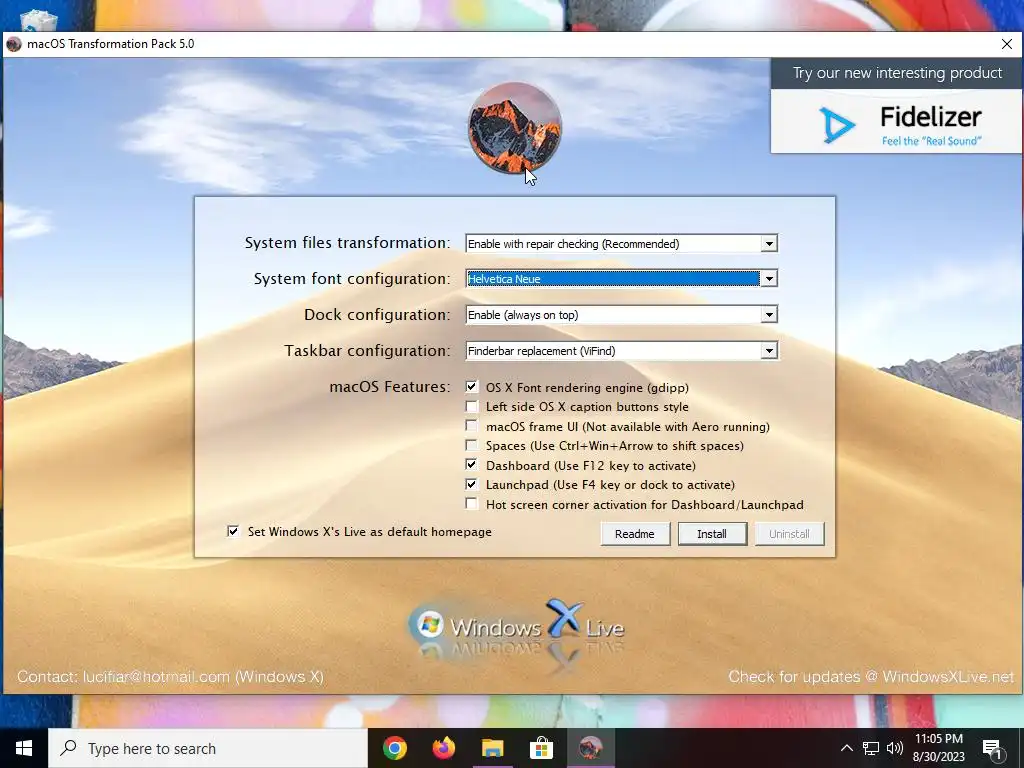Uncheck Dashboard (Use F12 key to activate)
The height and width of the screenshot is (768, 1024).
(x=472, y=465)
